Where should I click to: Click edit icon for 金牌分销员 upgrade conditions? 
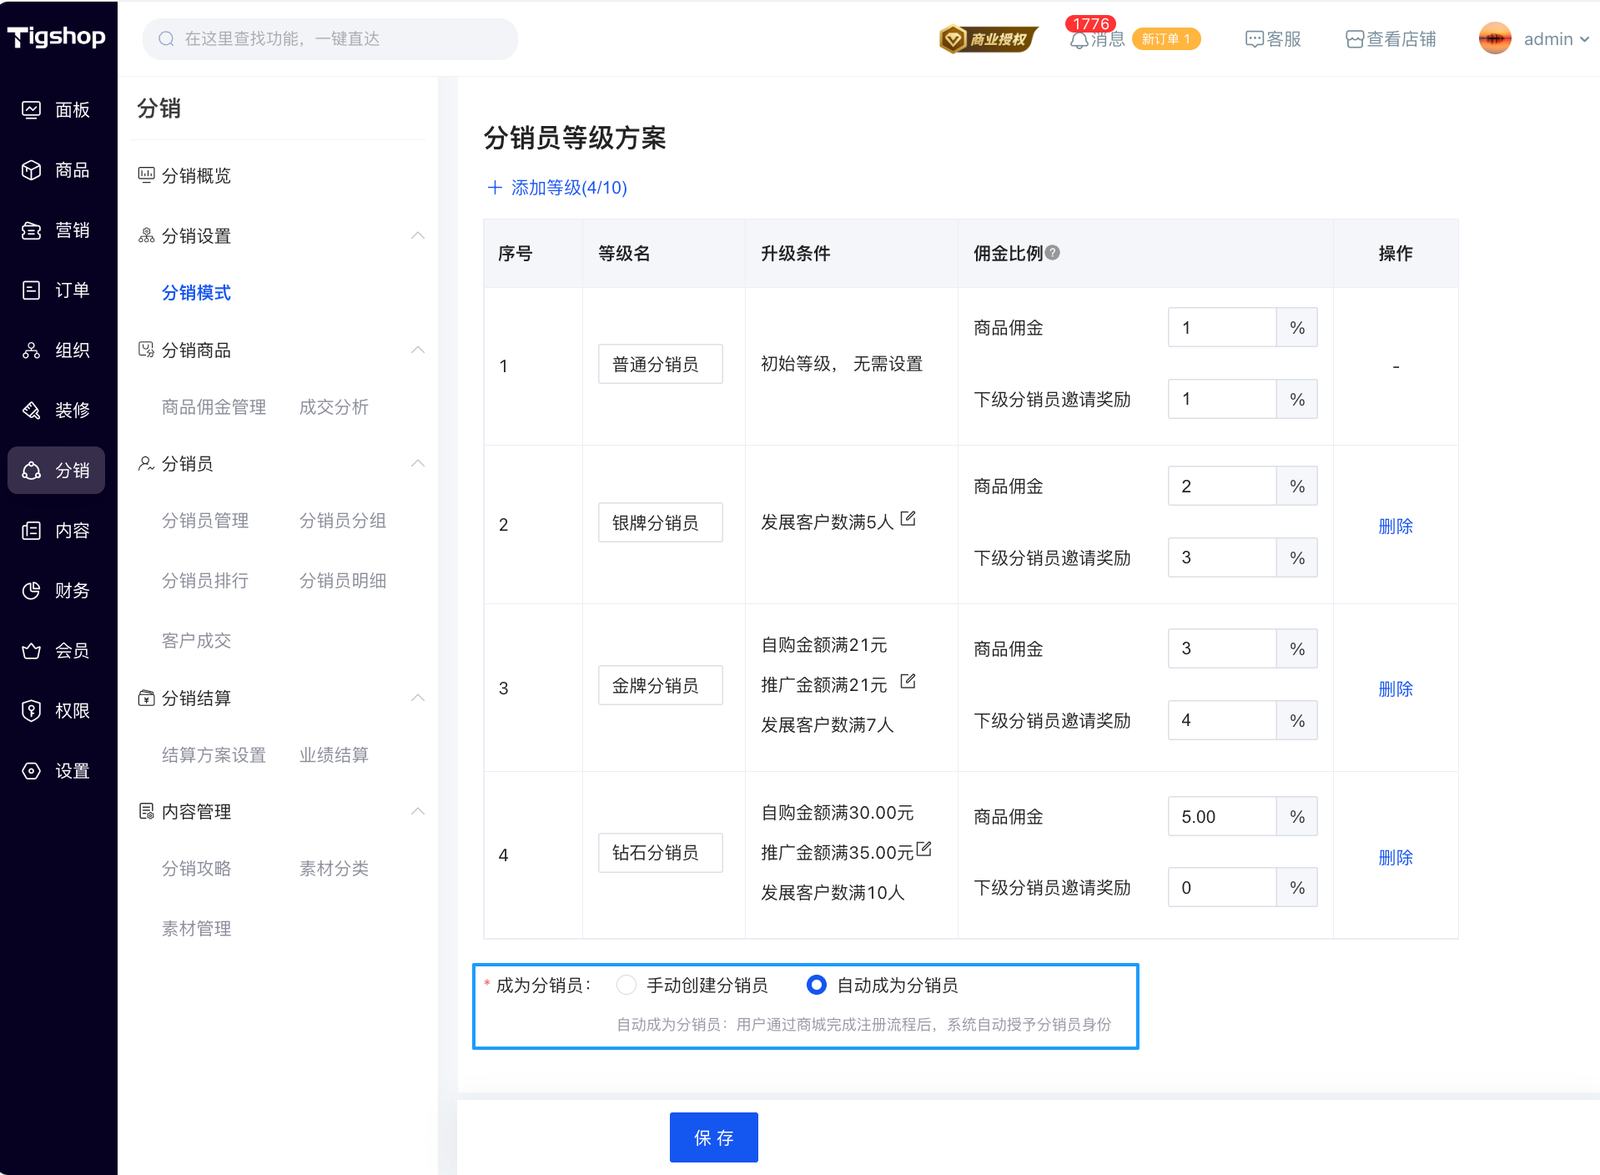coord(908,682)
